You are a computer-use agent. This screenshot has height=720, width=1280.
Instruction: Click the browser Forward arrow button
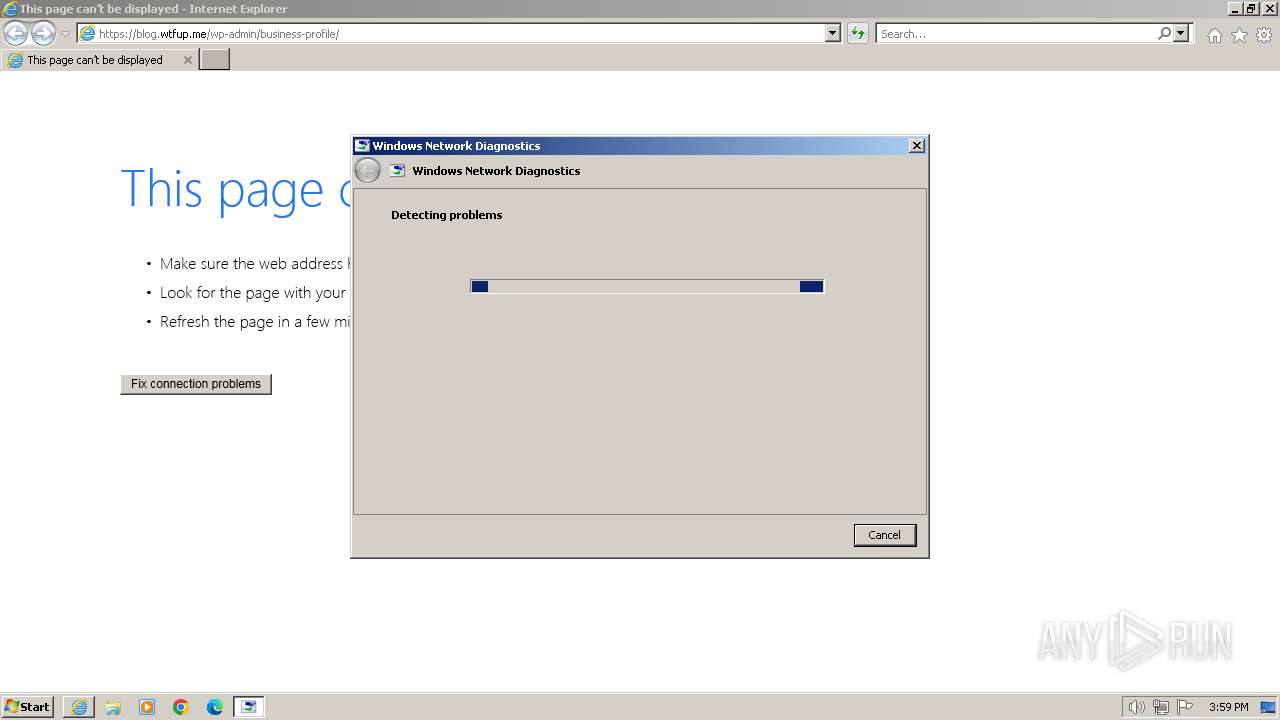tap(43, 34)
